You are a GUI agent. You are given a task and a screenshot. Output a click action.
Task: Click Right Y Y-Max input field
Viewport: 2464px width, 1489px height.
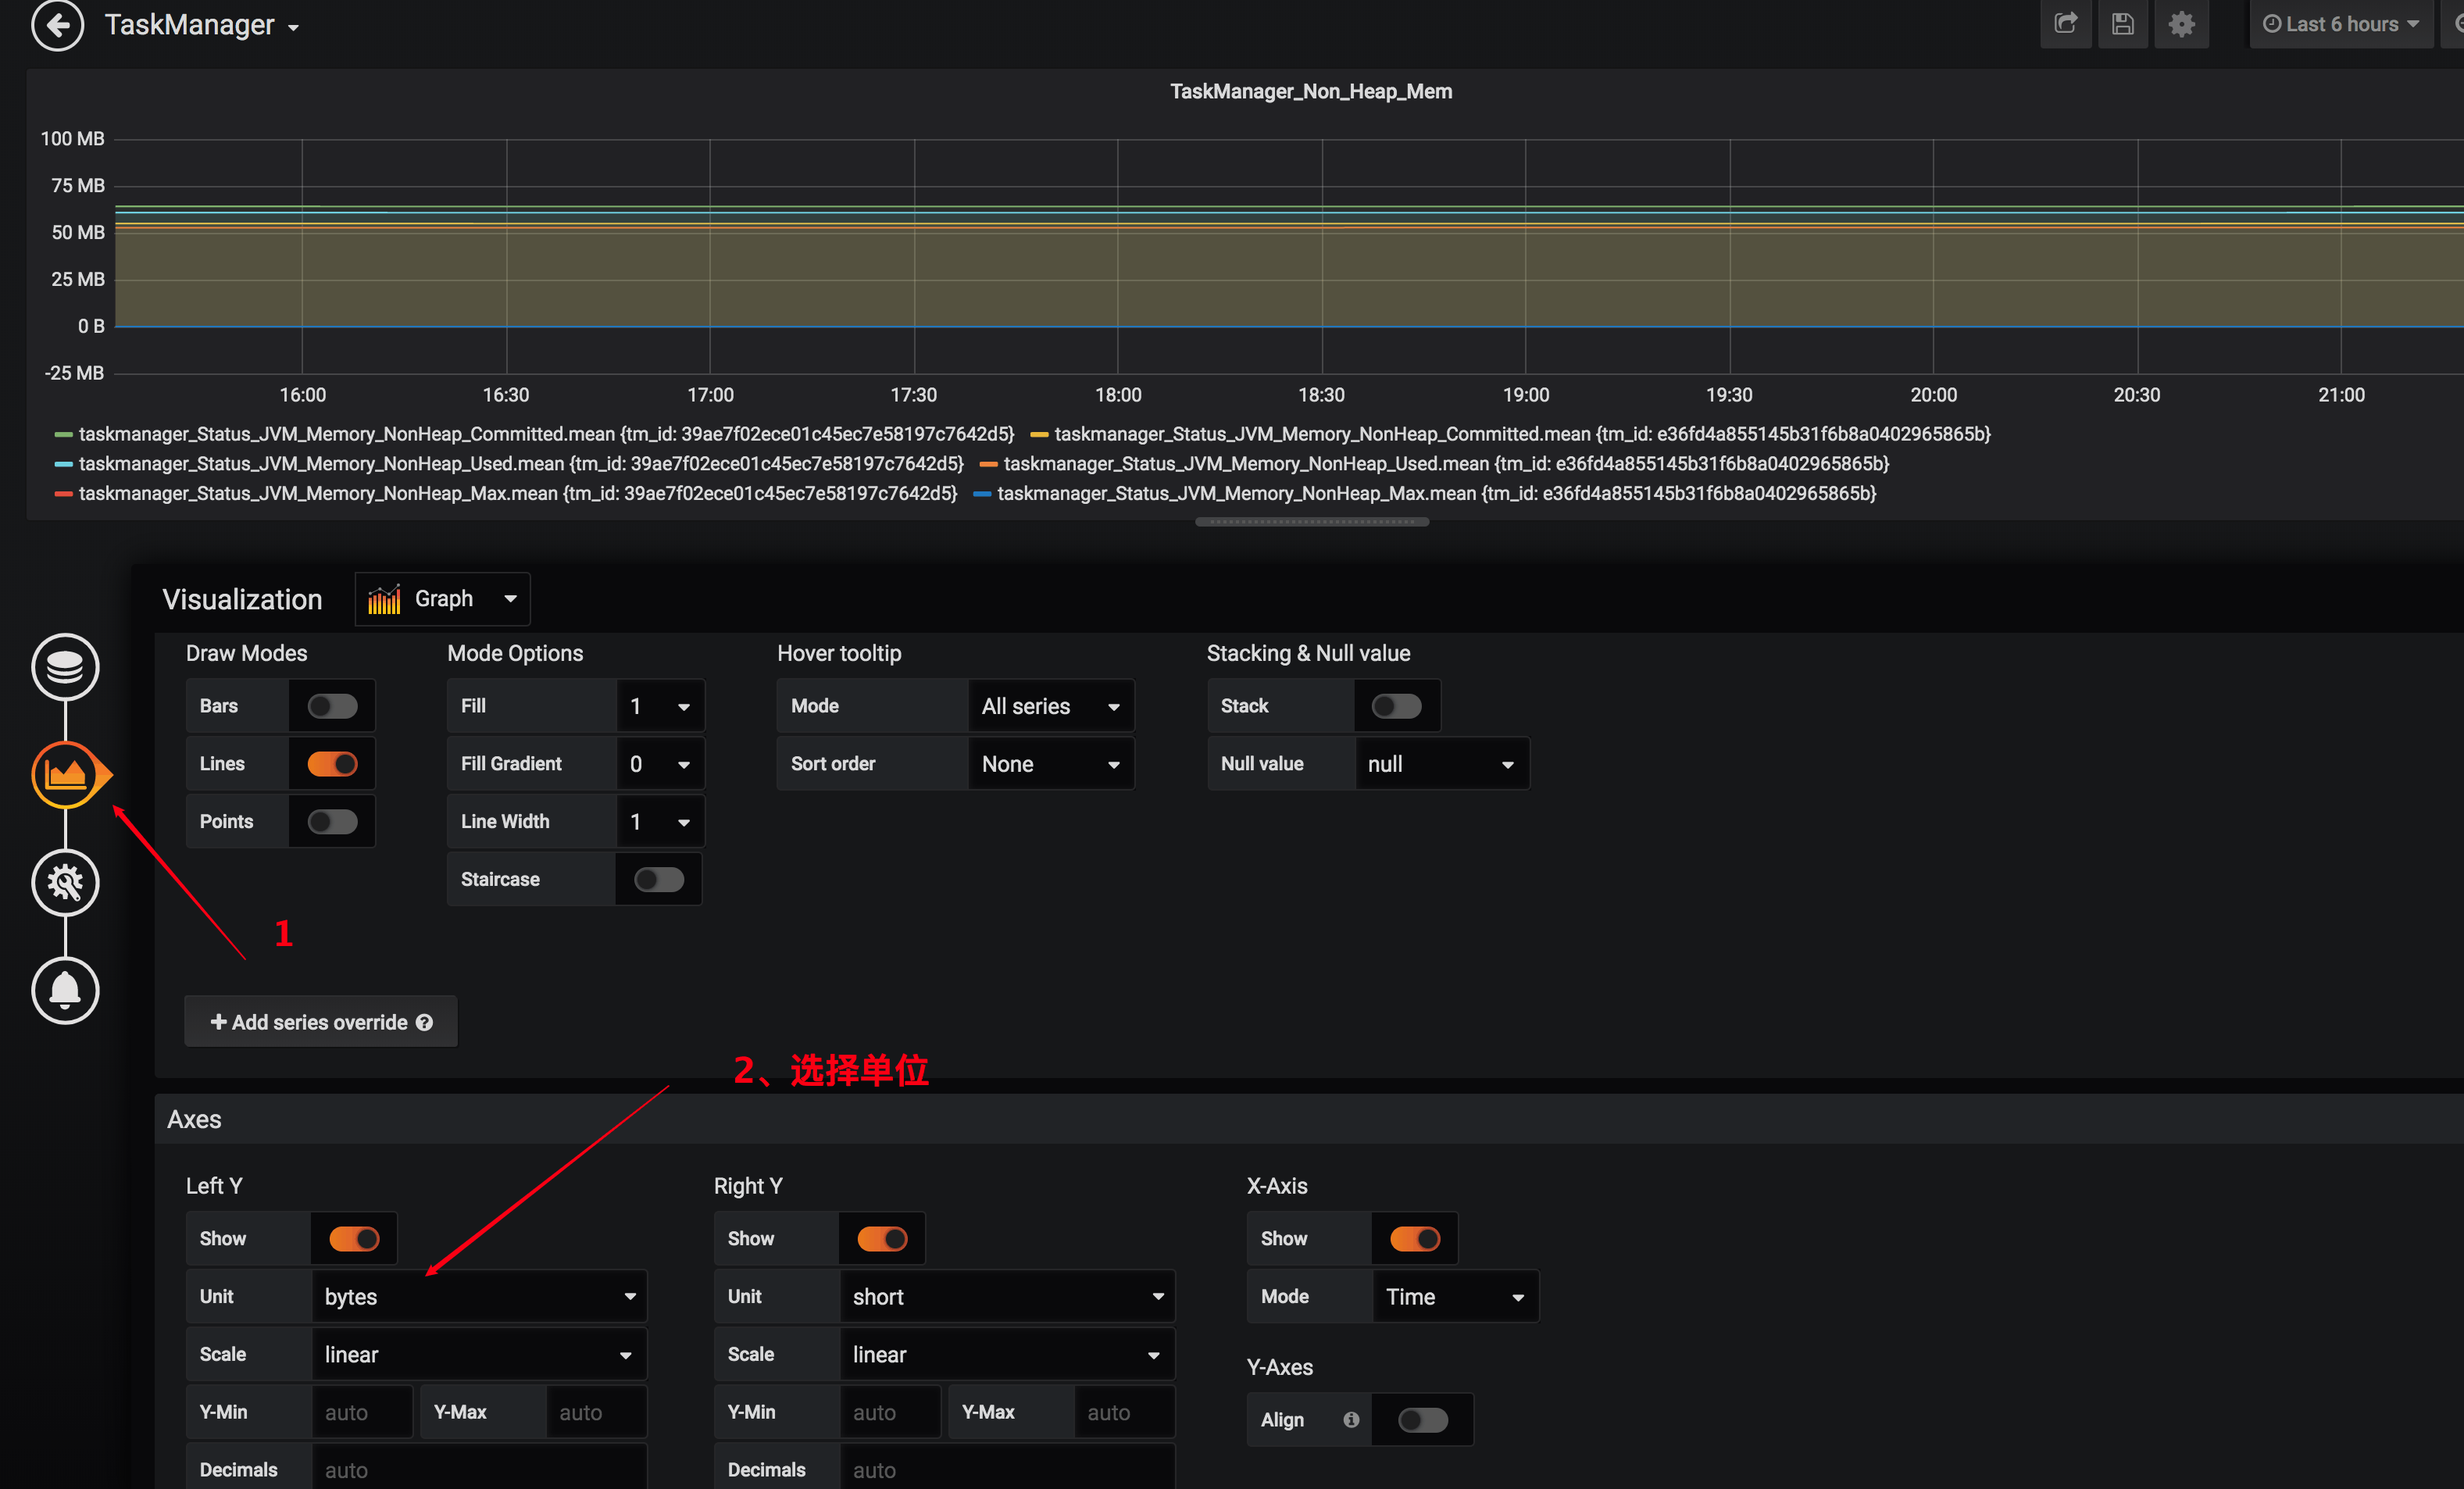(x=1125, y=1413)
